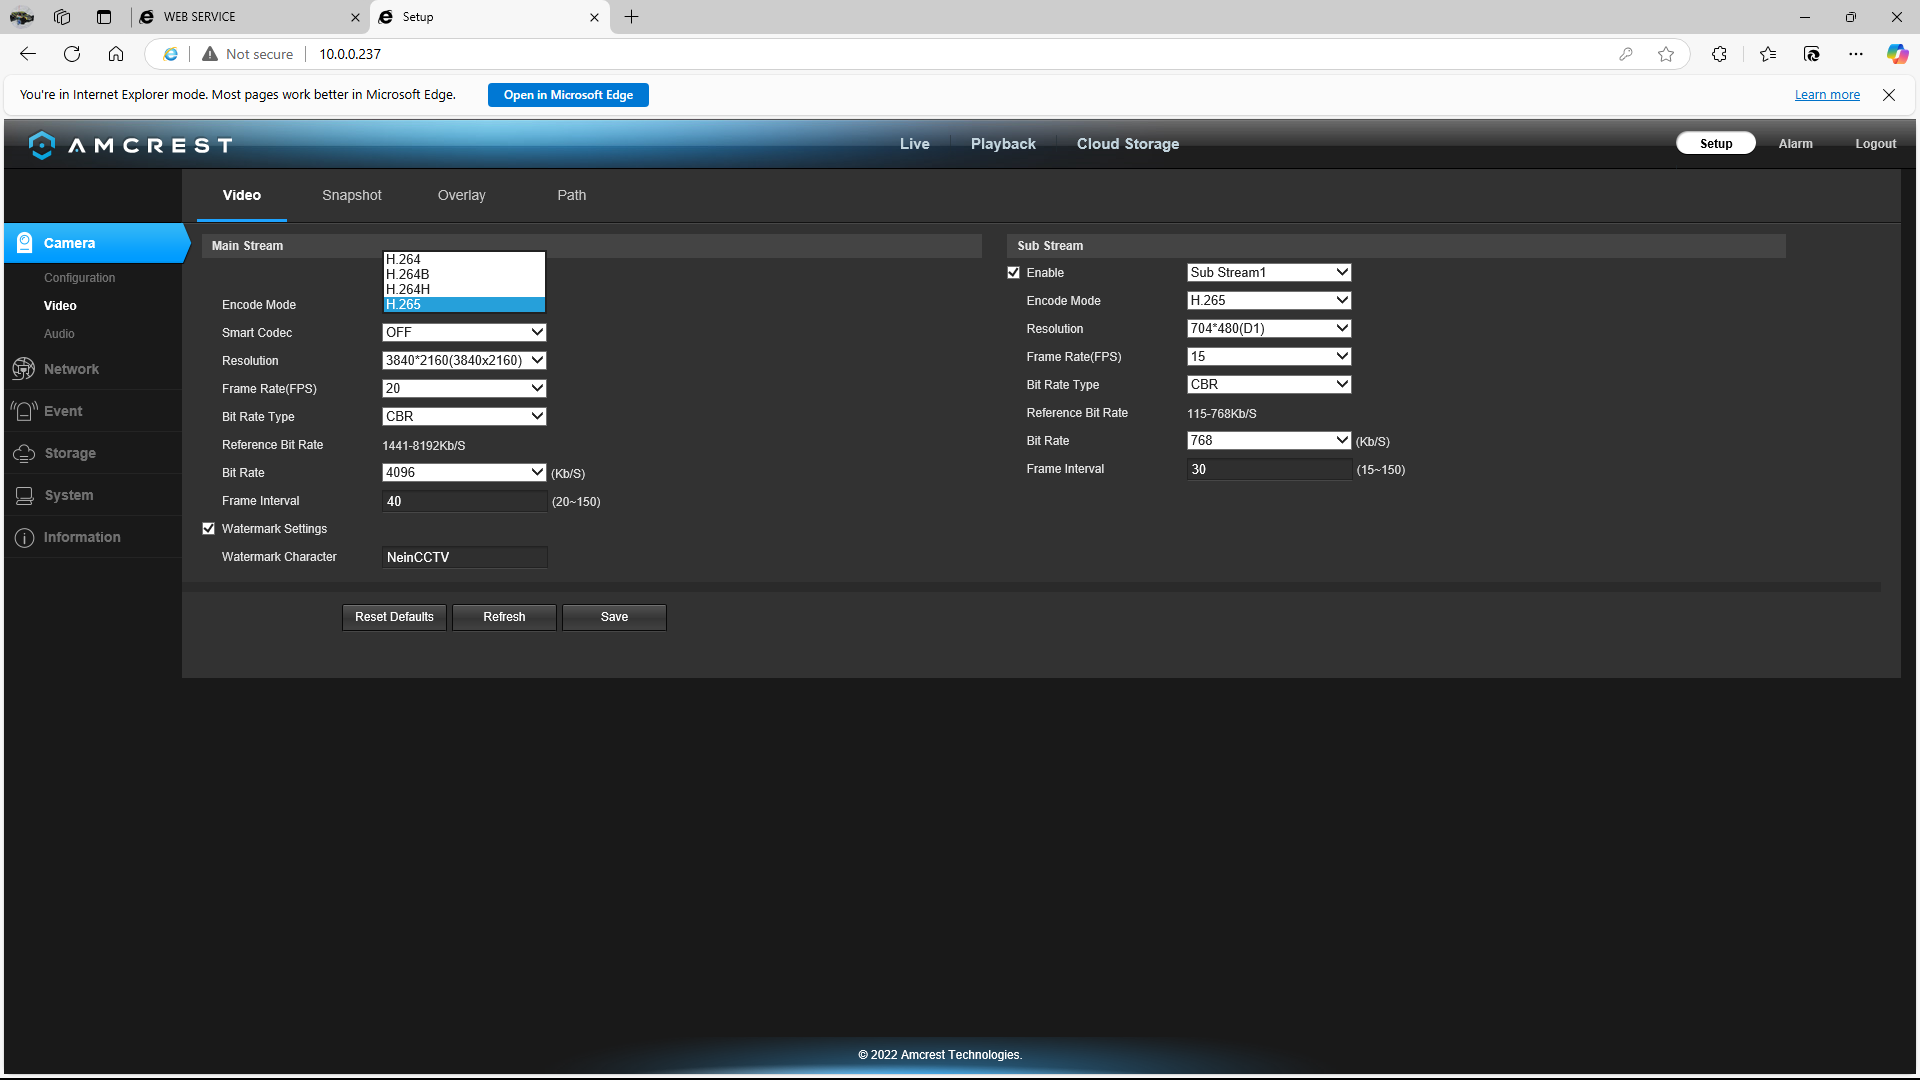This screenshot has height=1080, width=1920.
Task: Add page to favorites star icon
Action: pos(1666,54)
